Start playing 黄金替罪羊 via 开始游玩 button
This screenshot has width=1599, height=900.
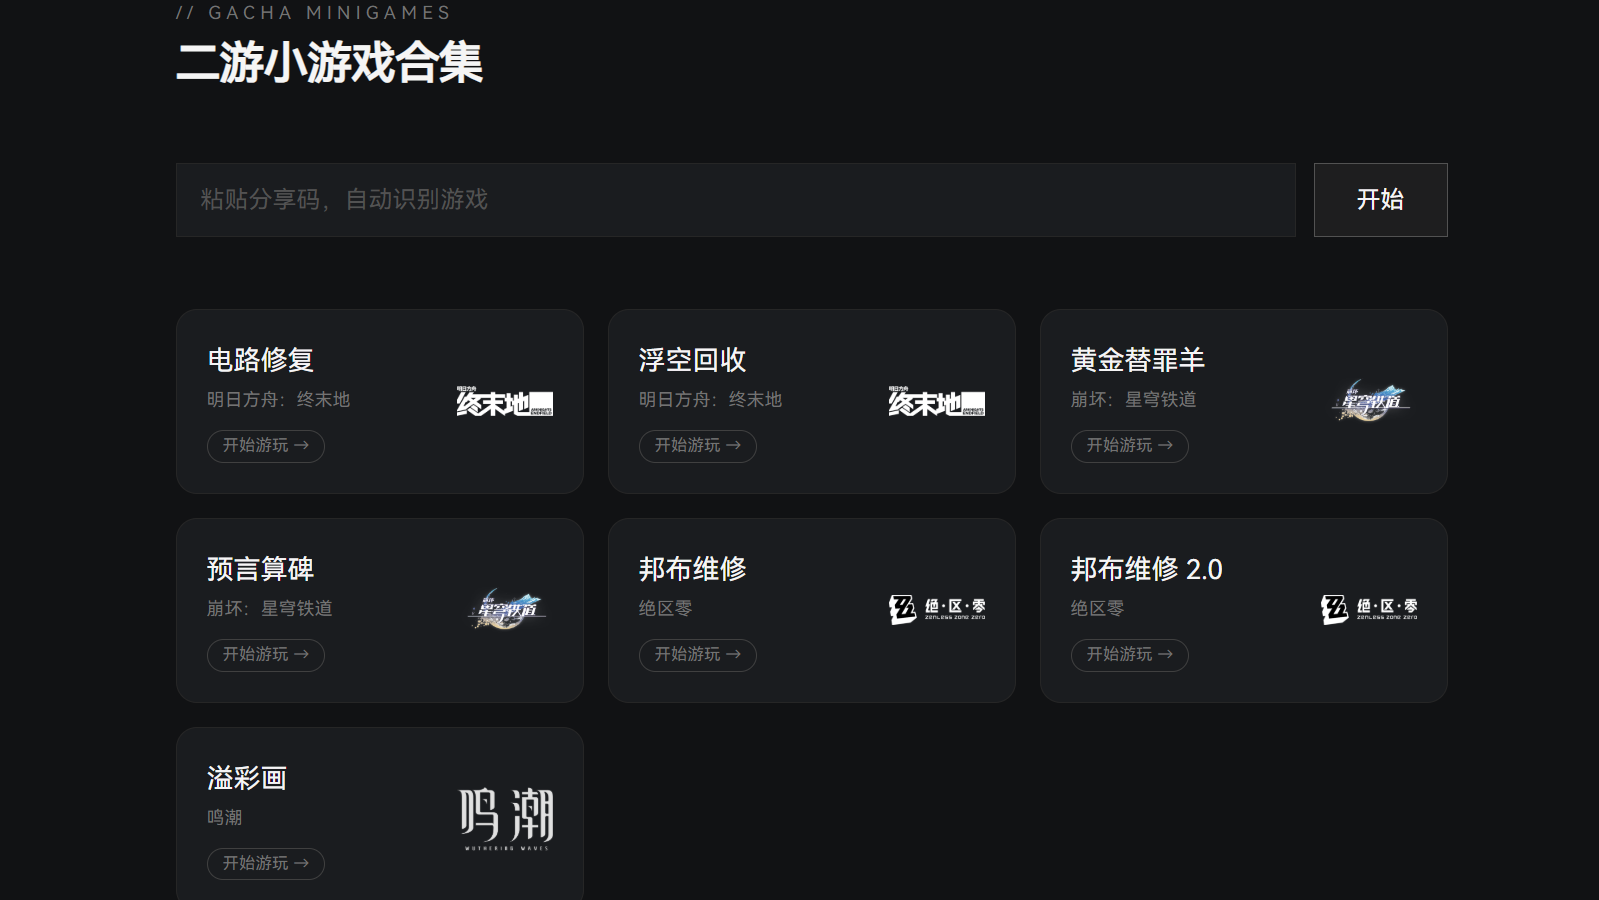click(x=1130, y=446)
